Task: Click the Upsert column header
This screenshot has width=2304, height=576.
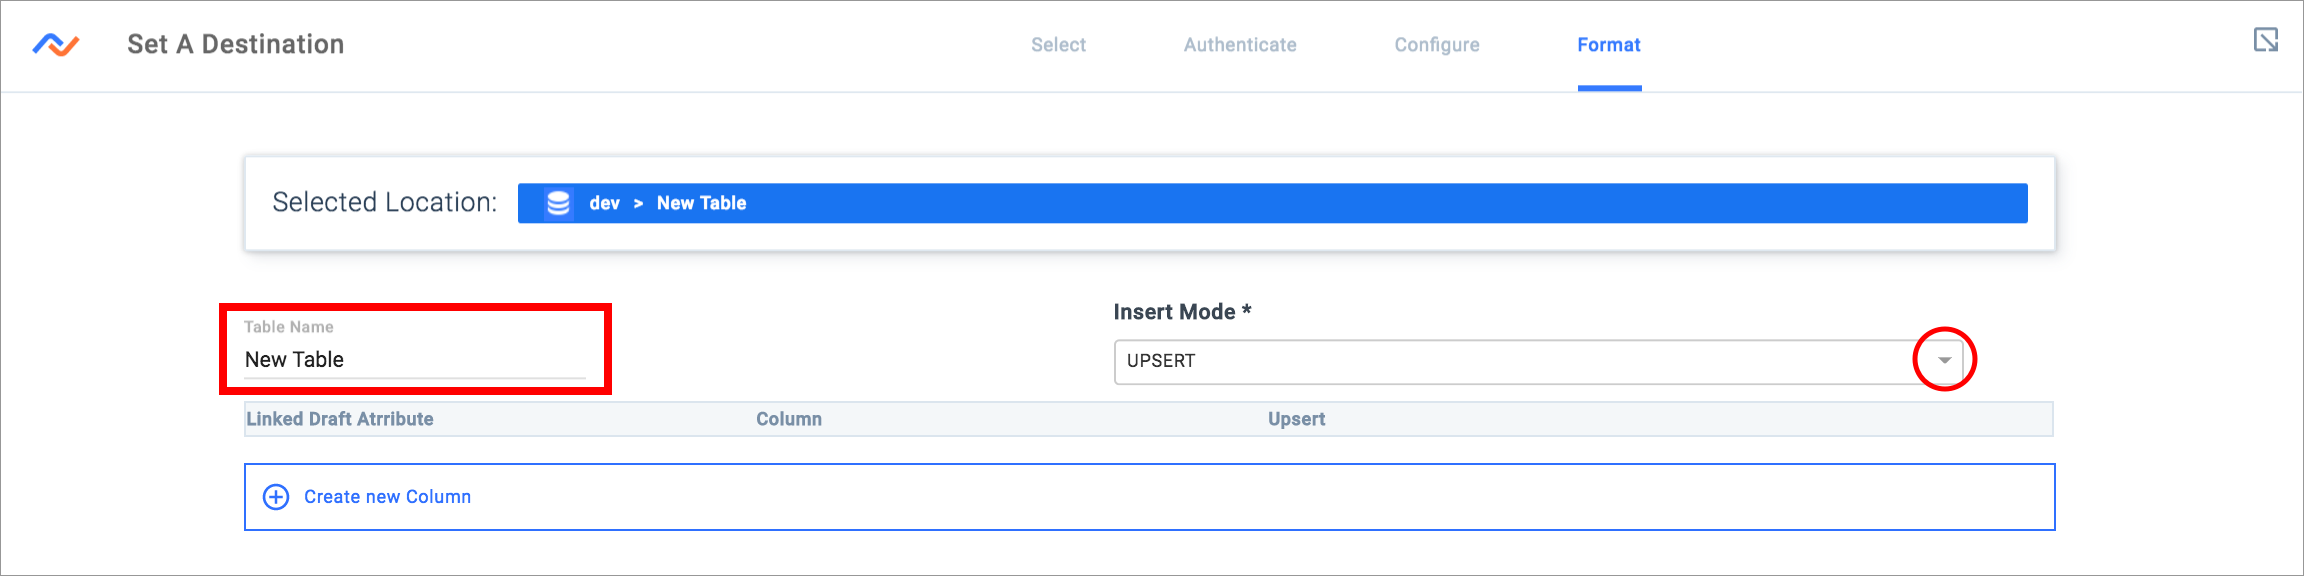Action: pyautogui.click(x=1296, y=419)
